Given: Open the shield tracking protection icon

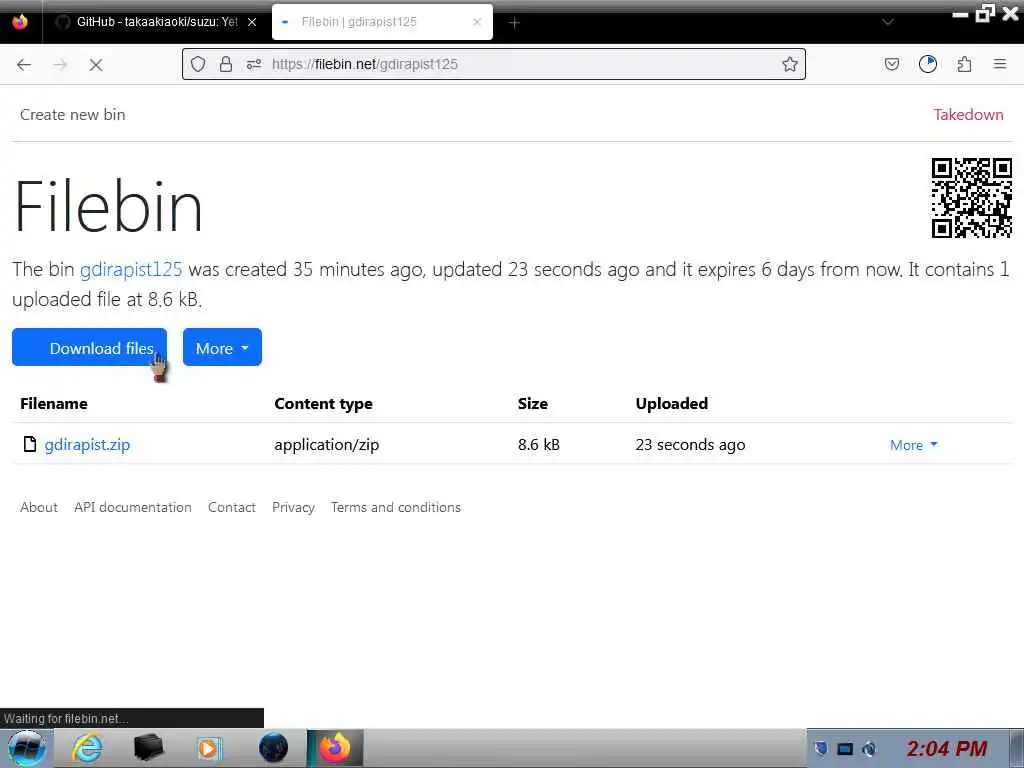Looking at the screenshot, I should coord(198,64).
